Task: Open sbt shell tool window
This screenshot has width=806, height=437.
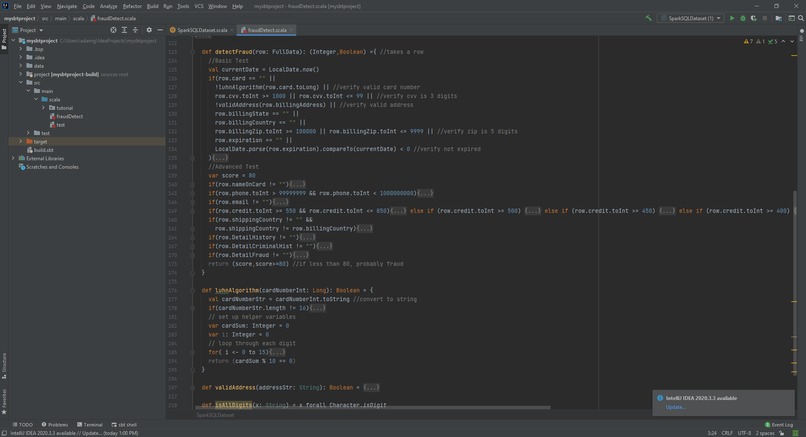Action: coord(124,425)
